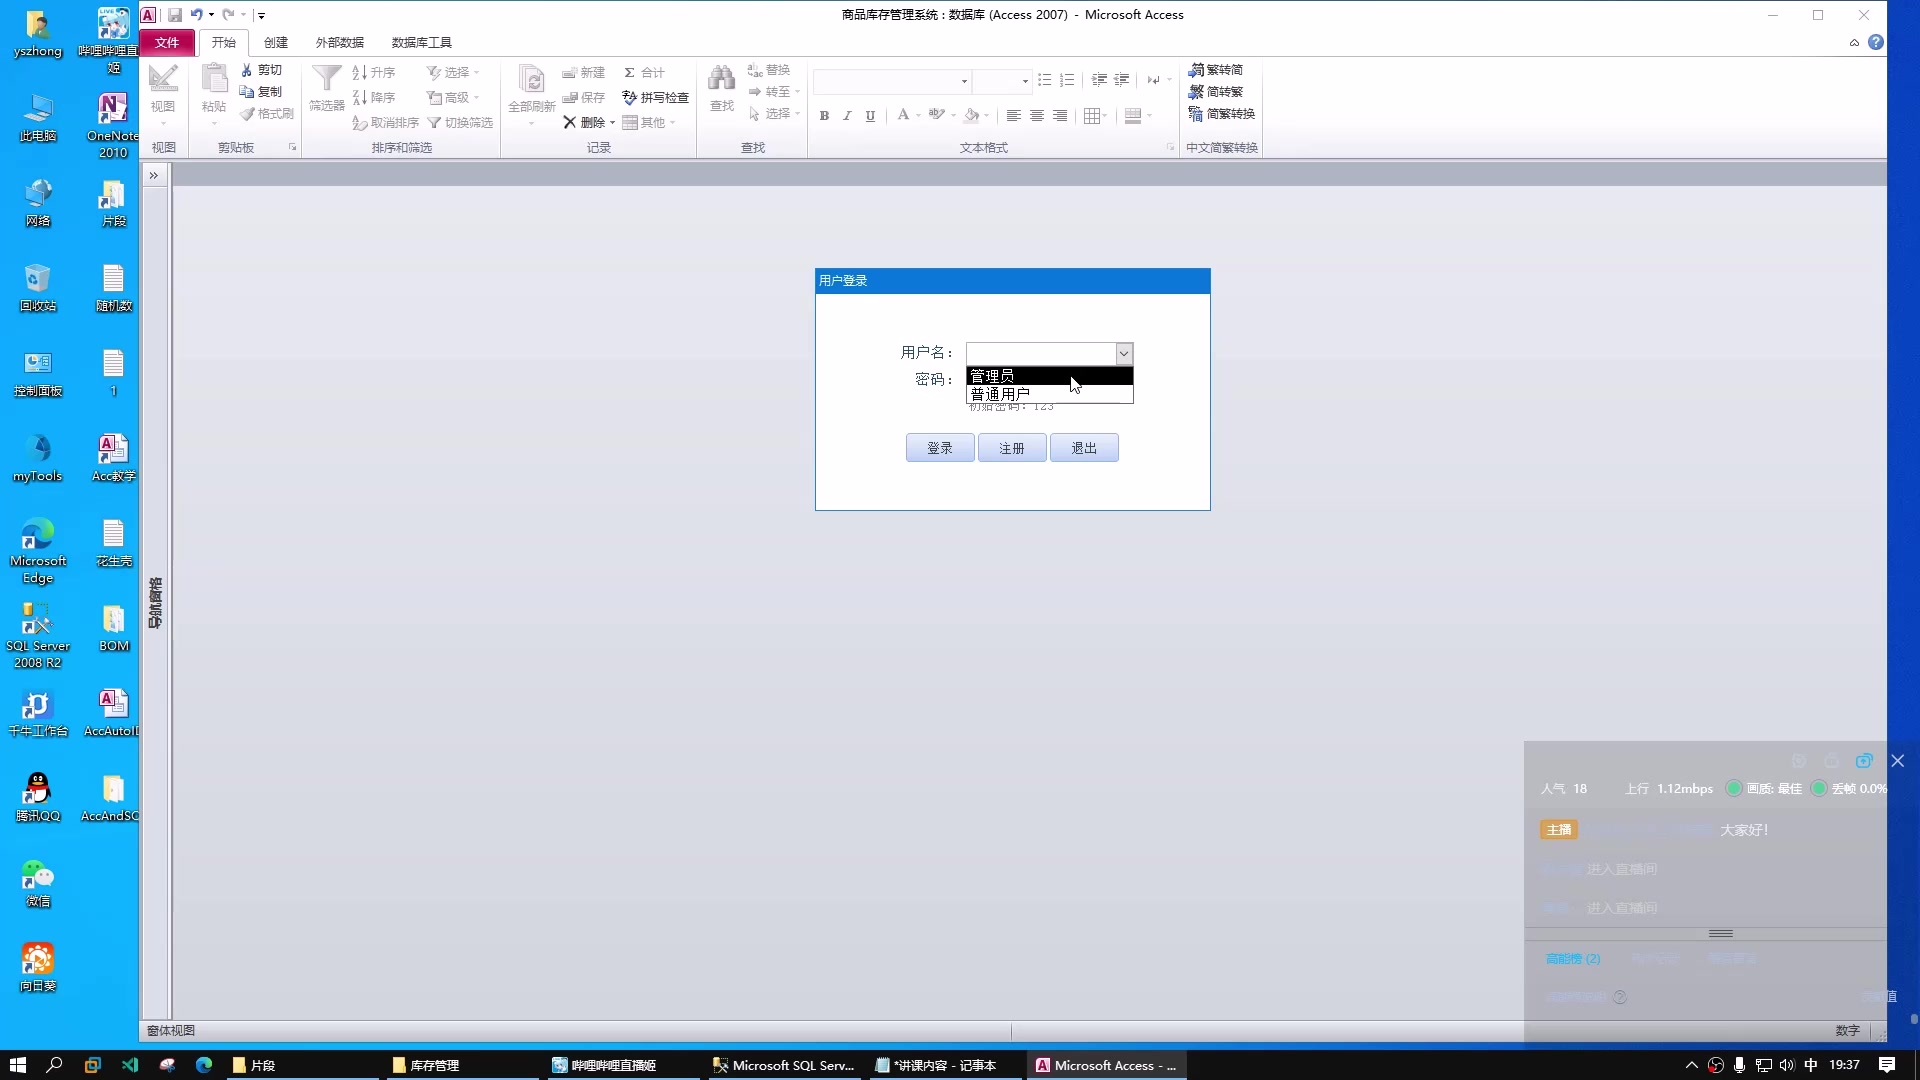The height and width of the screenshot is (1080, 1920).
Task: Open the font size dropdown
Action: (x=1025, y=81)
